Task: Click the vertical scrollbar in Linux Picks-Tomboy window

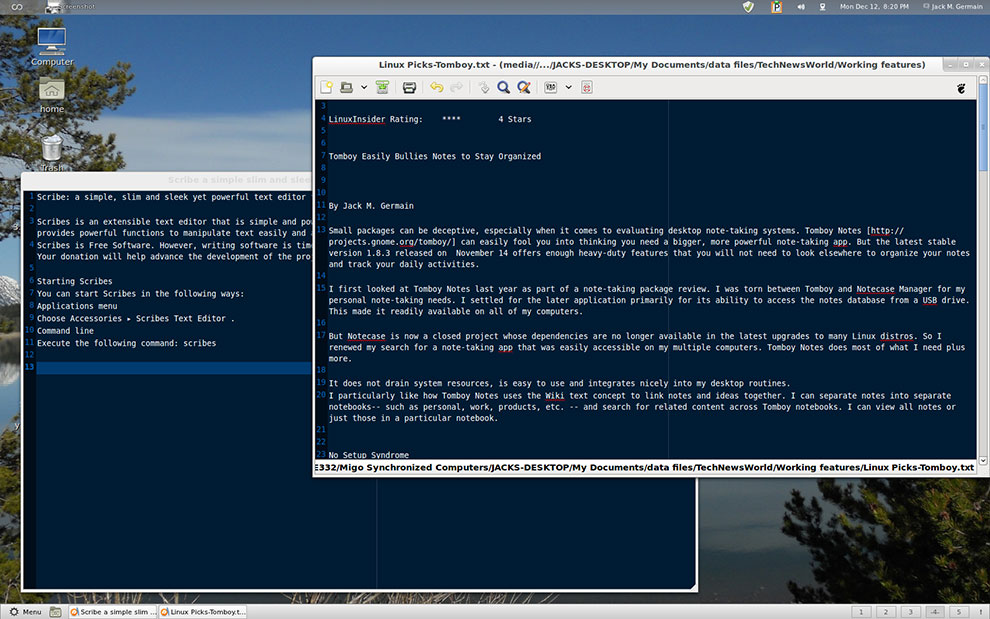Action: [x=983, y=126]
